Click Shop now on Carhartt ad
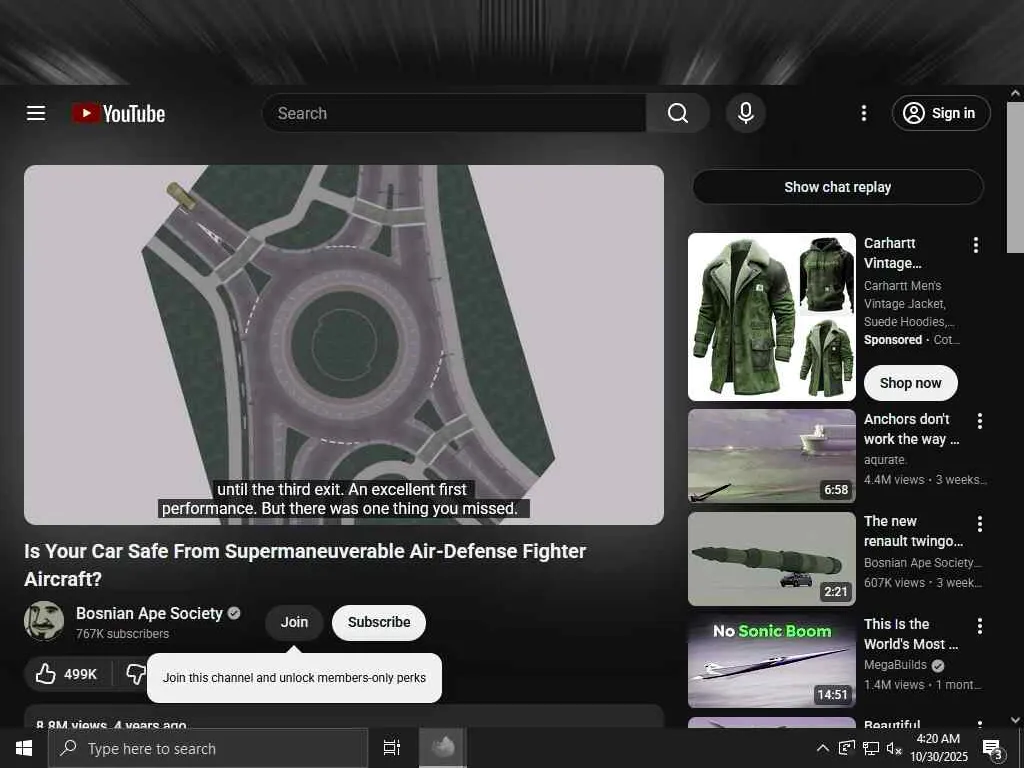The height and width of the screenshot is (768, 1024). click(910, 383)
